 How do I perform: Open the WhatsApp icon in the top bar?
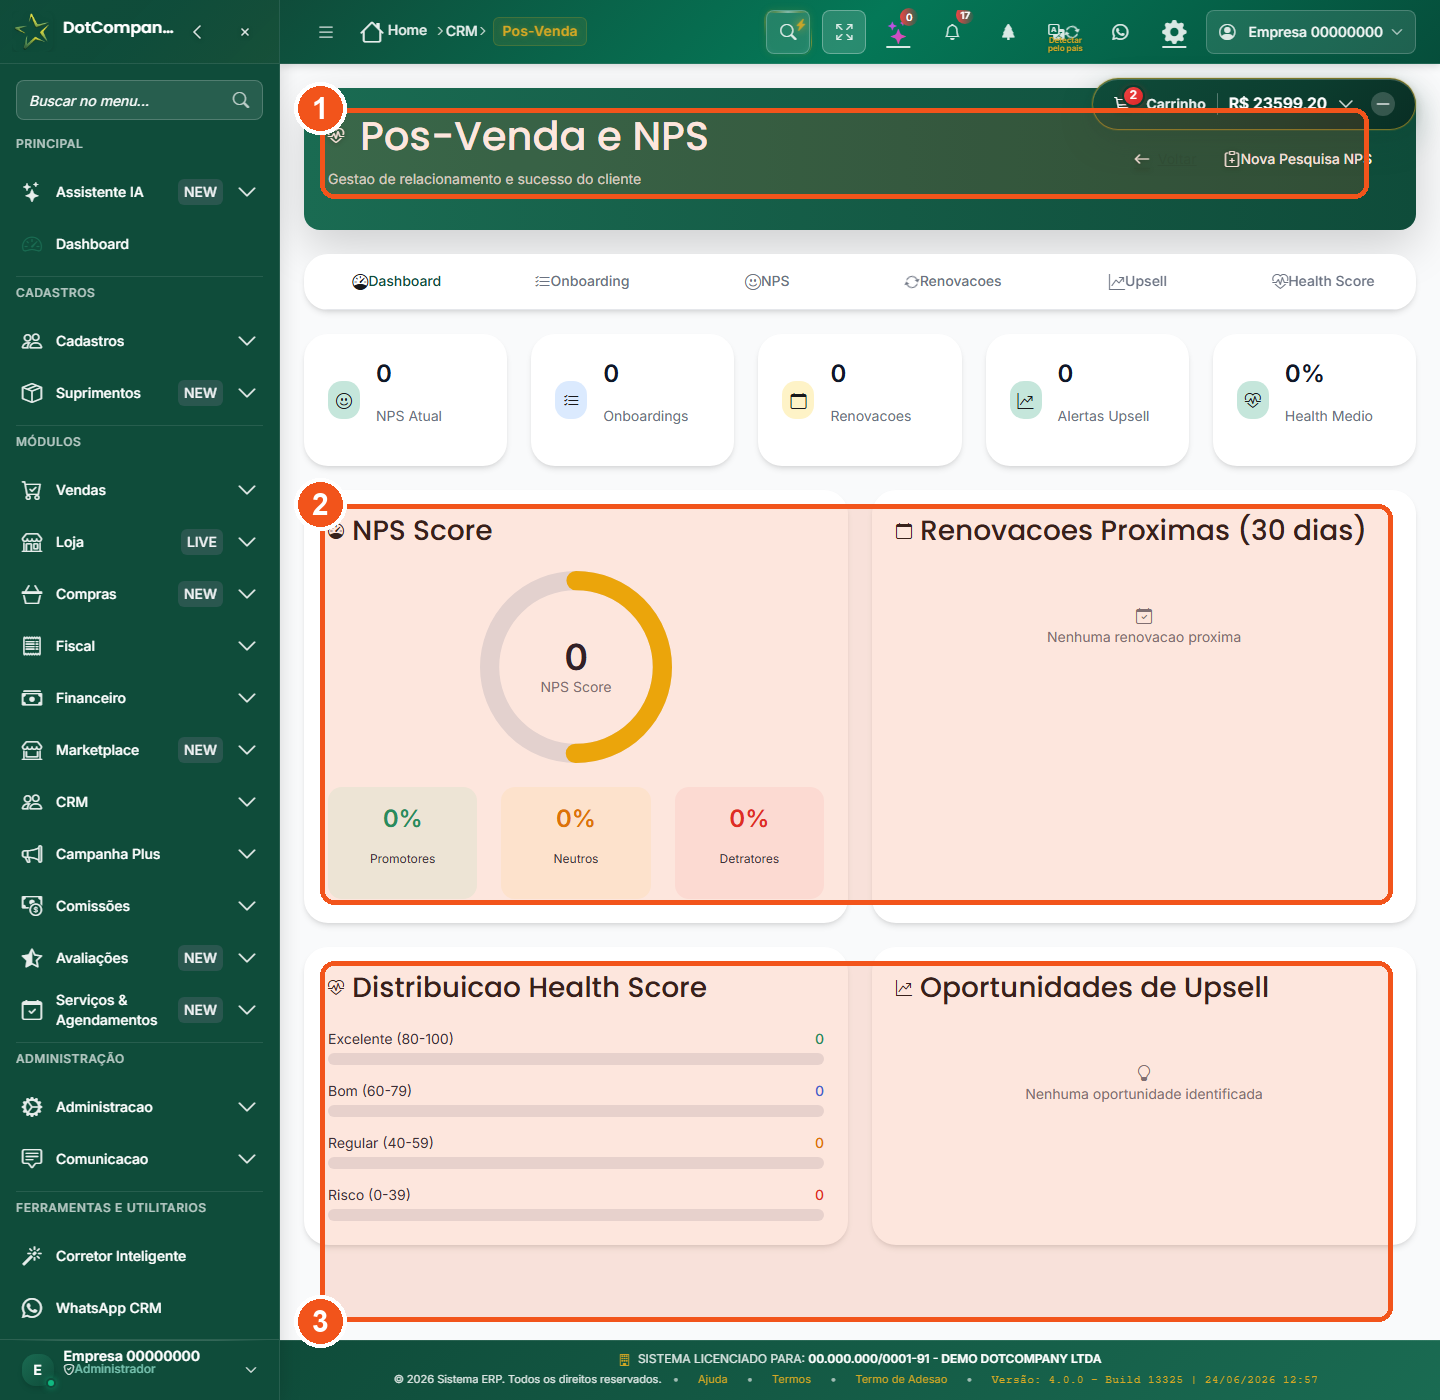point(1120,32)
